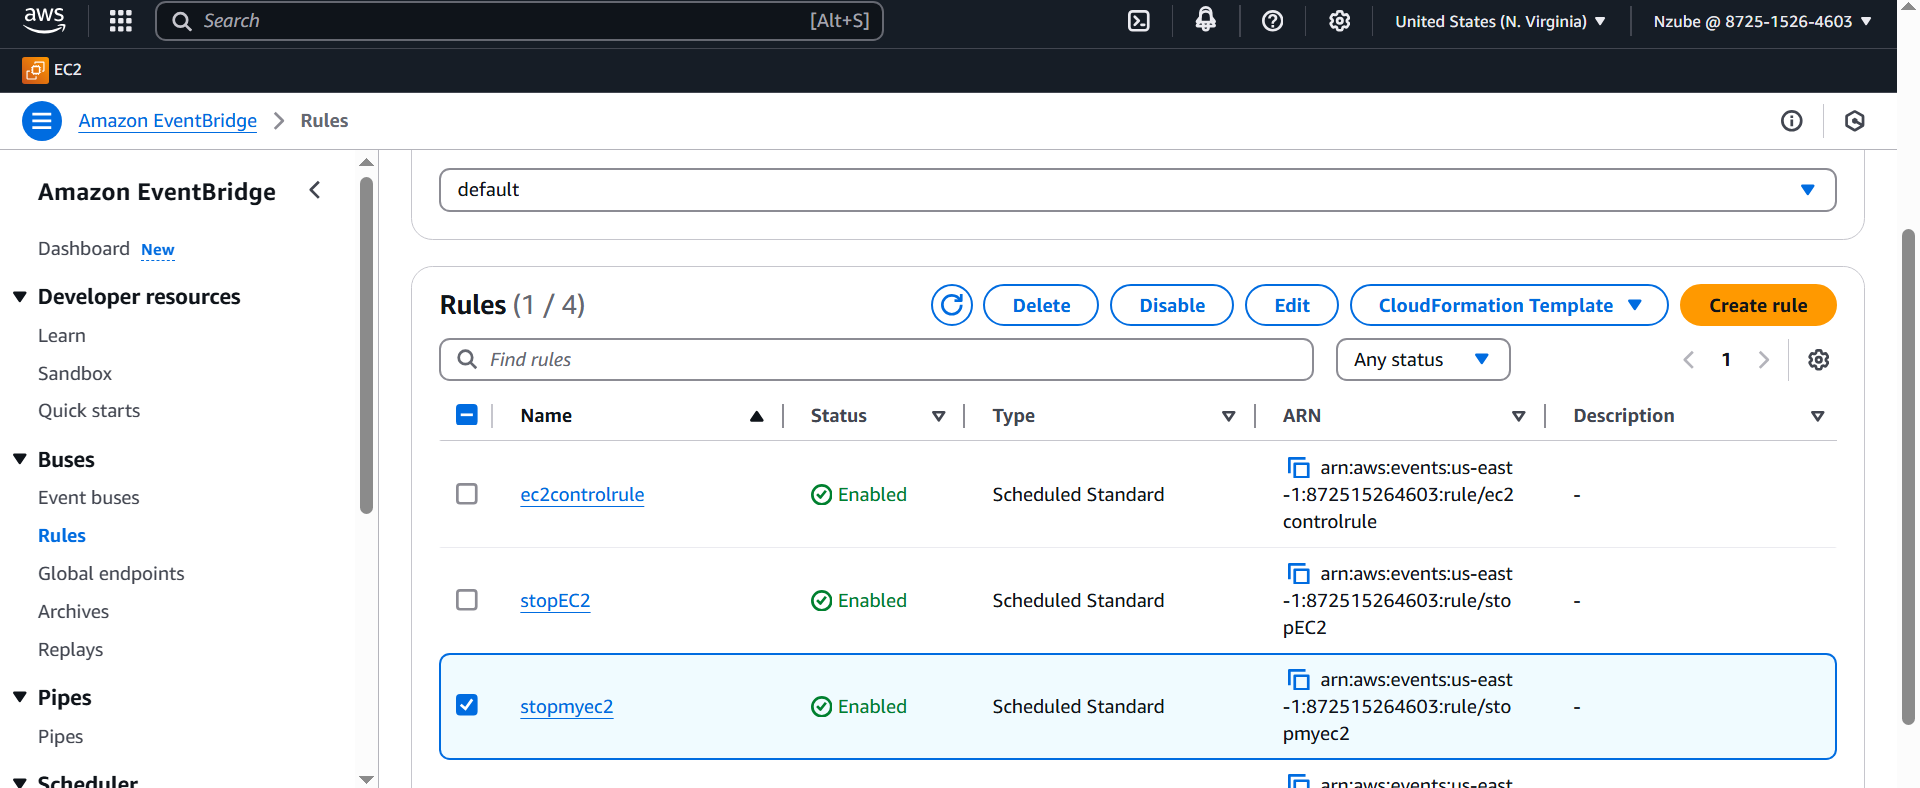Open the services grid menu
The height and width of the screenshot is (788, 1920).
point(121,21)
